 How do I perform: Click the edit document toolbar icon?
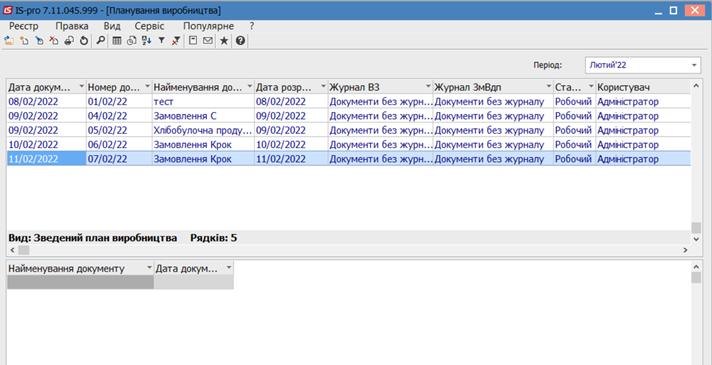click(39, 41)
